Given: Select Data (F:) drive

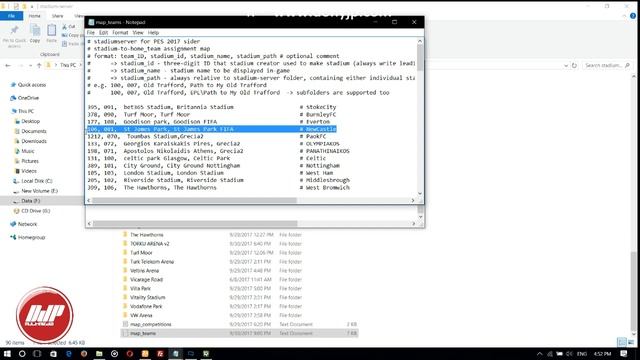Looking at the screenshot, I should (30, 201).
